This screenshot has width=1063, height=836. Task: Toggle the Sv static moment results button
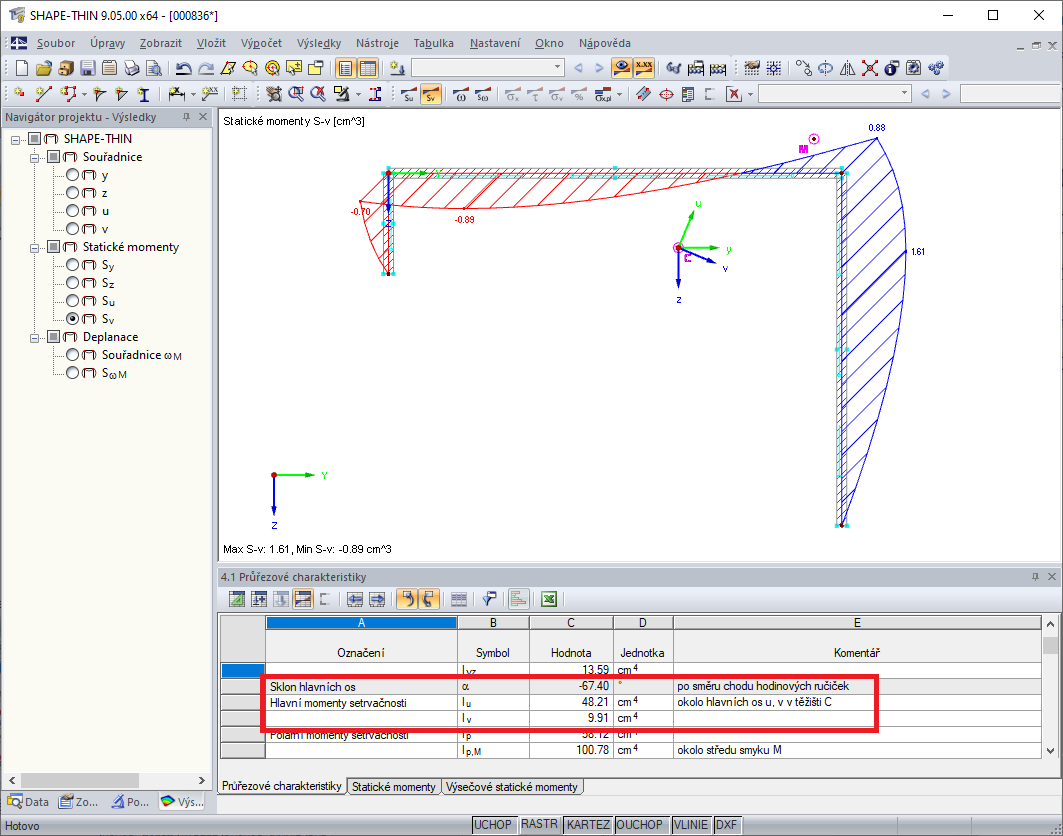431,94
